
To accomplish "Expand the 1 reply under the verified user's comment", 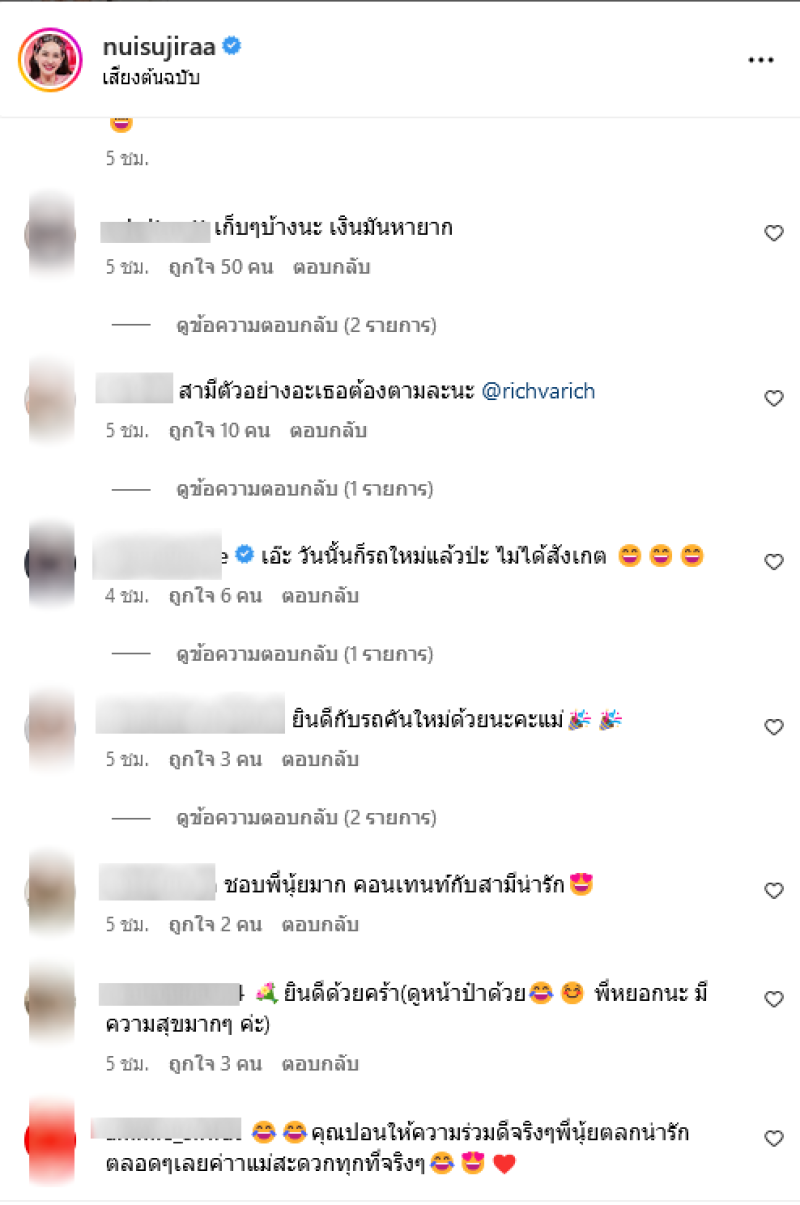I will tap(304, 654).
